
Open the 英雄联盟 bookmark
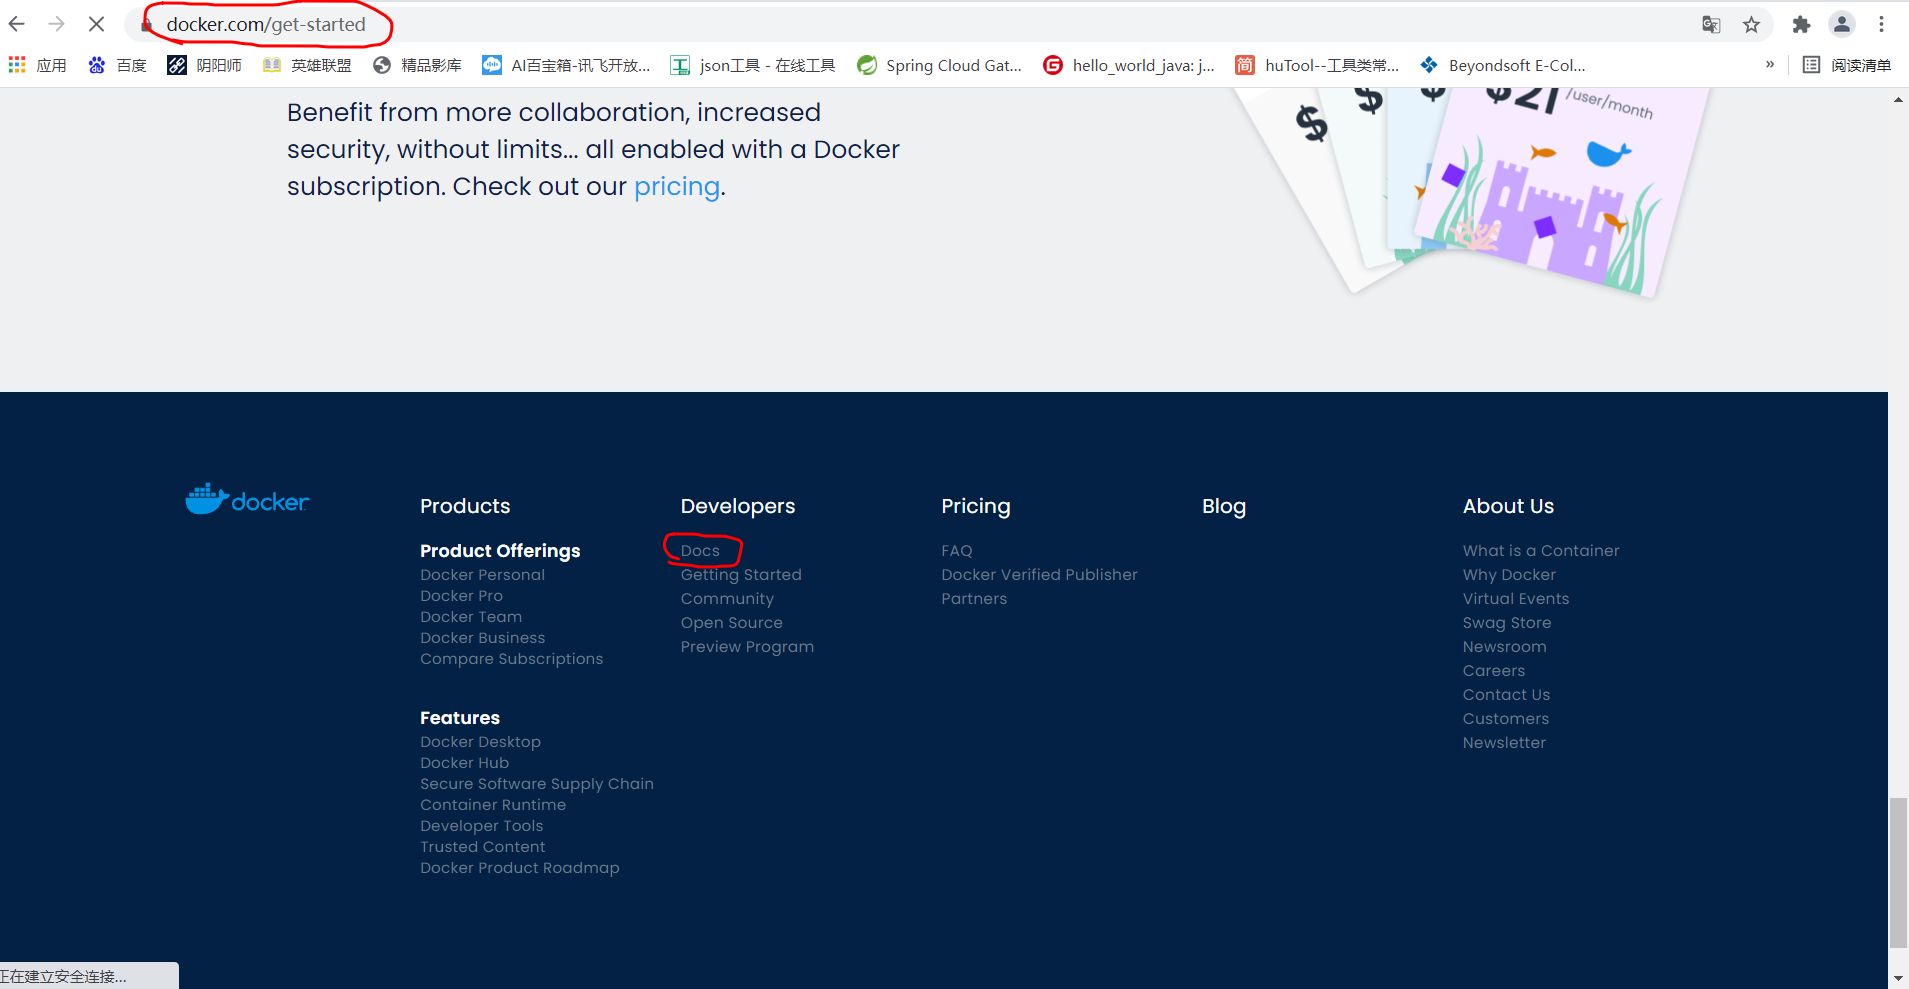click(307, 65)
